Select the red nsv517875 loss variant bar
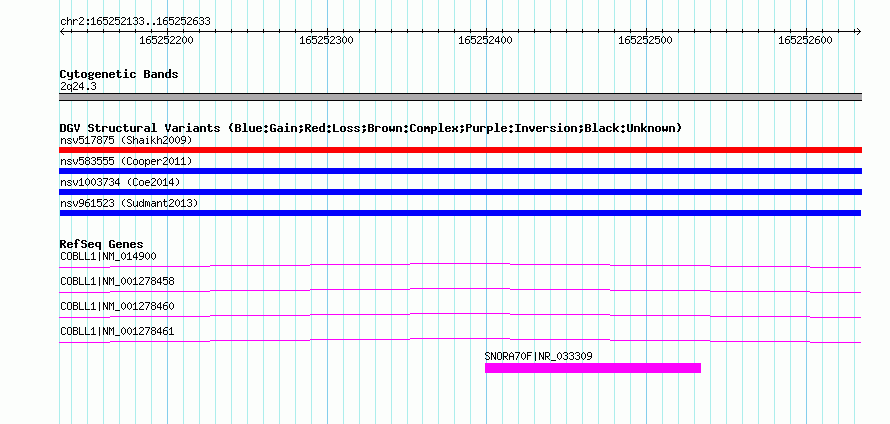This screenshot has height=424, width=890. point(460,150)
